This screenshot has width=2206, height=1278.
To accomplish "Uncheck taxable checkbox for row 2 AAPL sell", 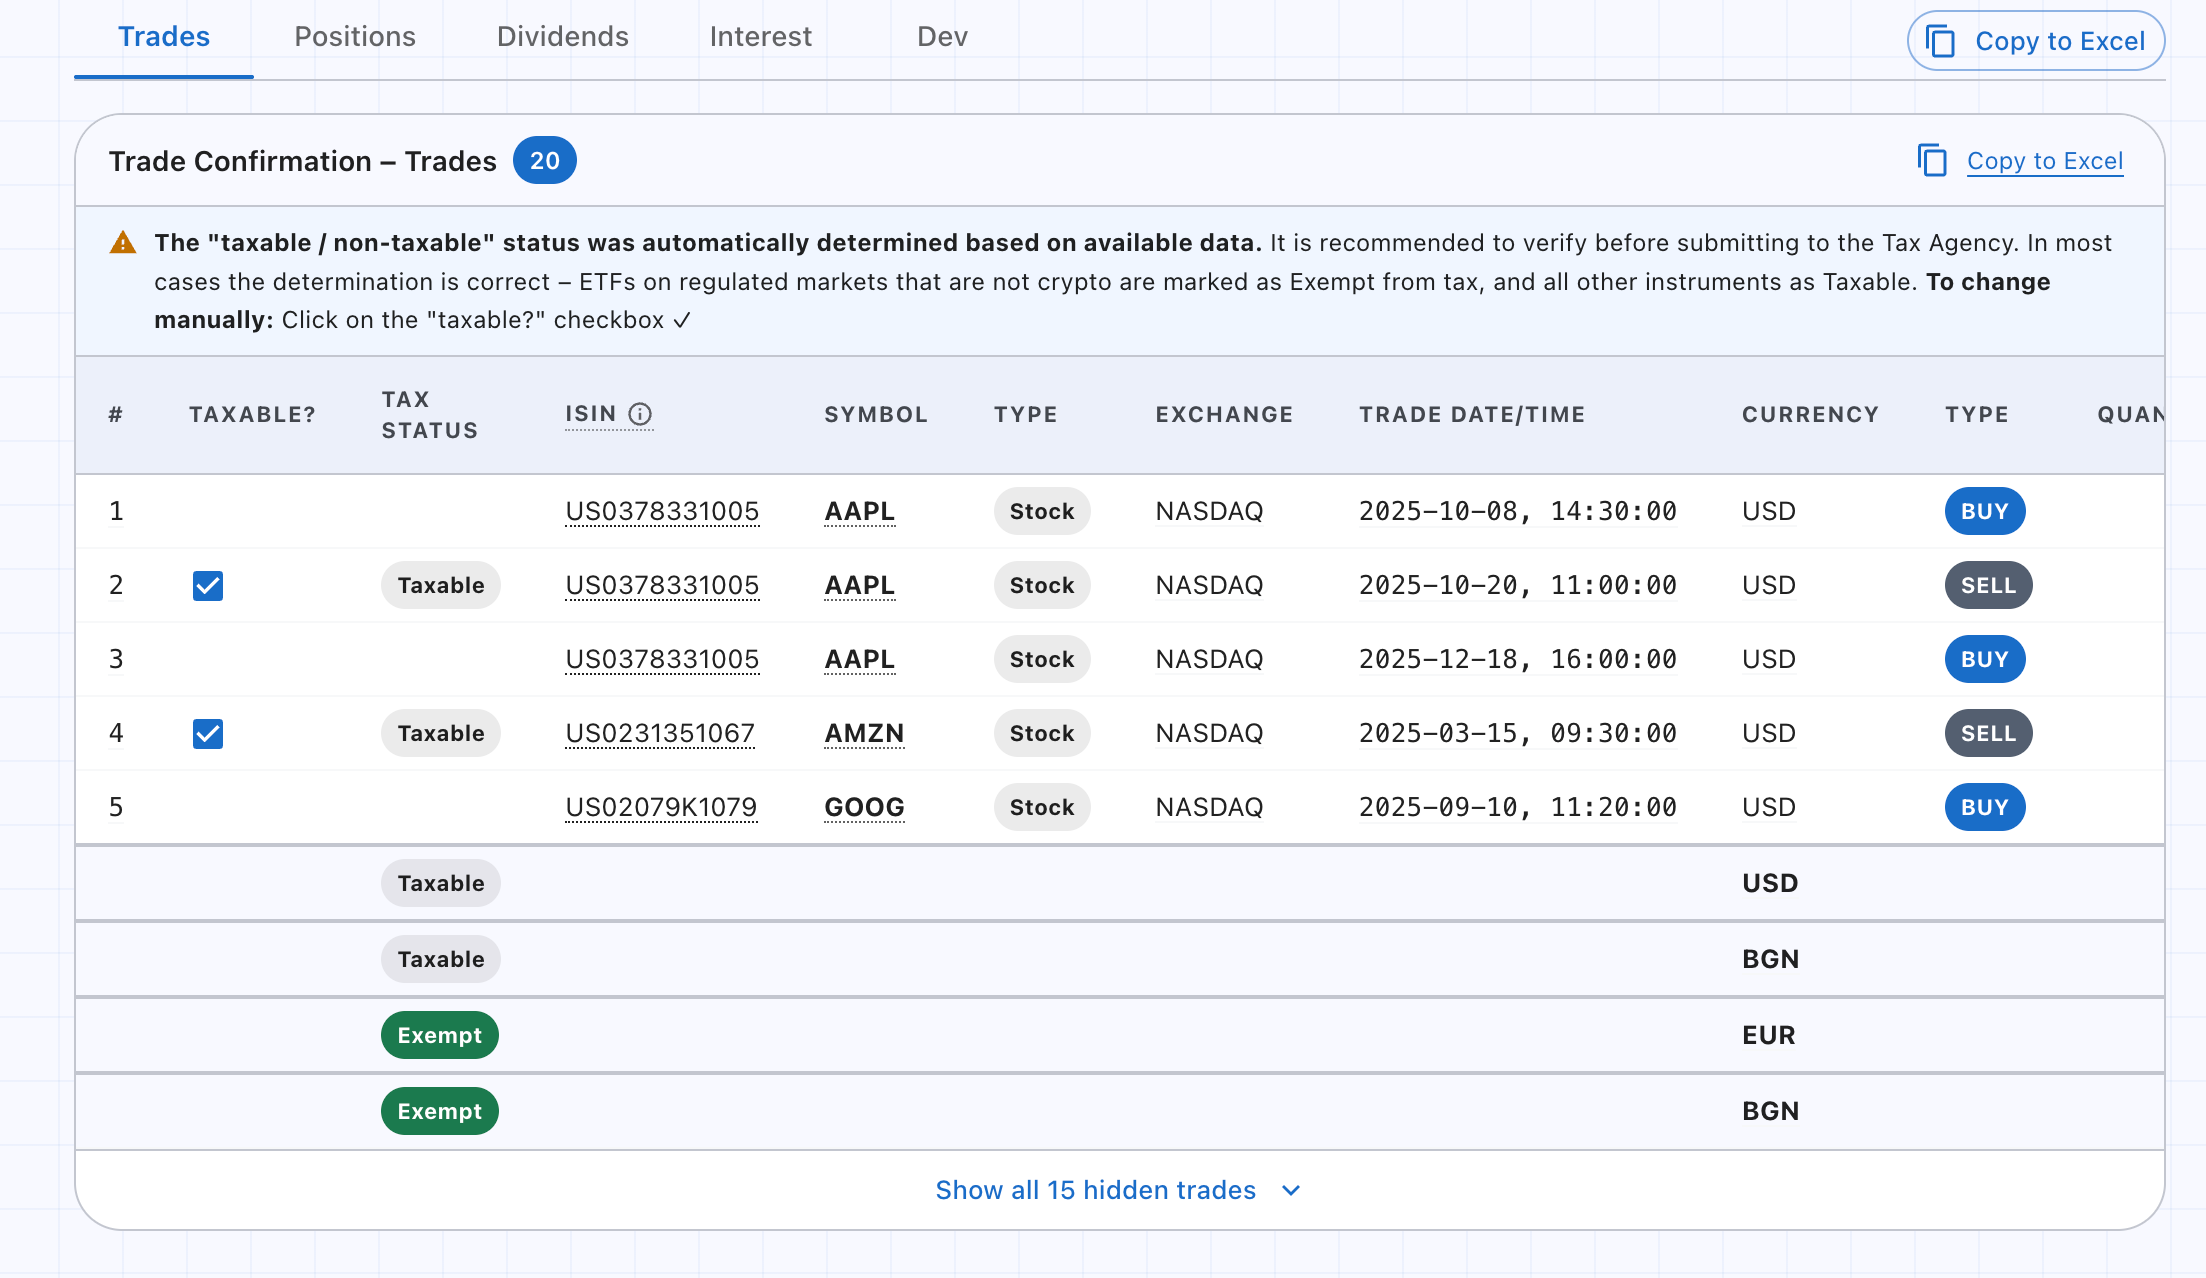I will pyautogui.click(x=208, y=585).
